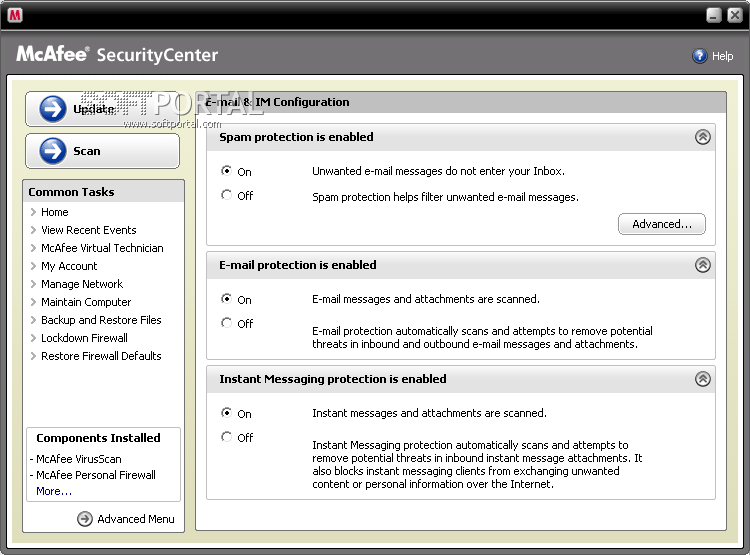Viewport: 750px width, 555px height.
Task: Click the Scan button label
Action: [87, 151]
